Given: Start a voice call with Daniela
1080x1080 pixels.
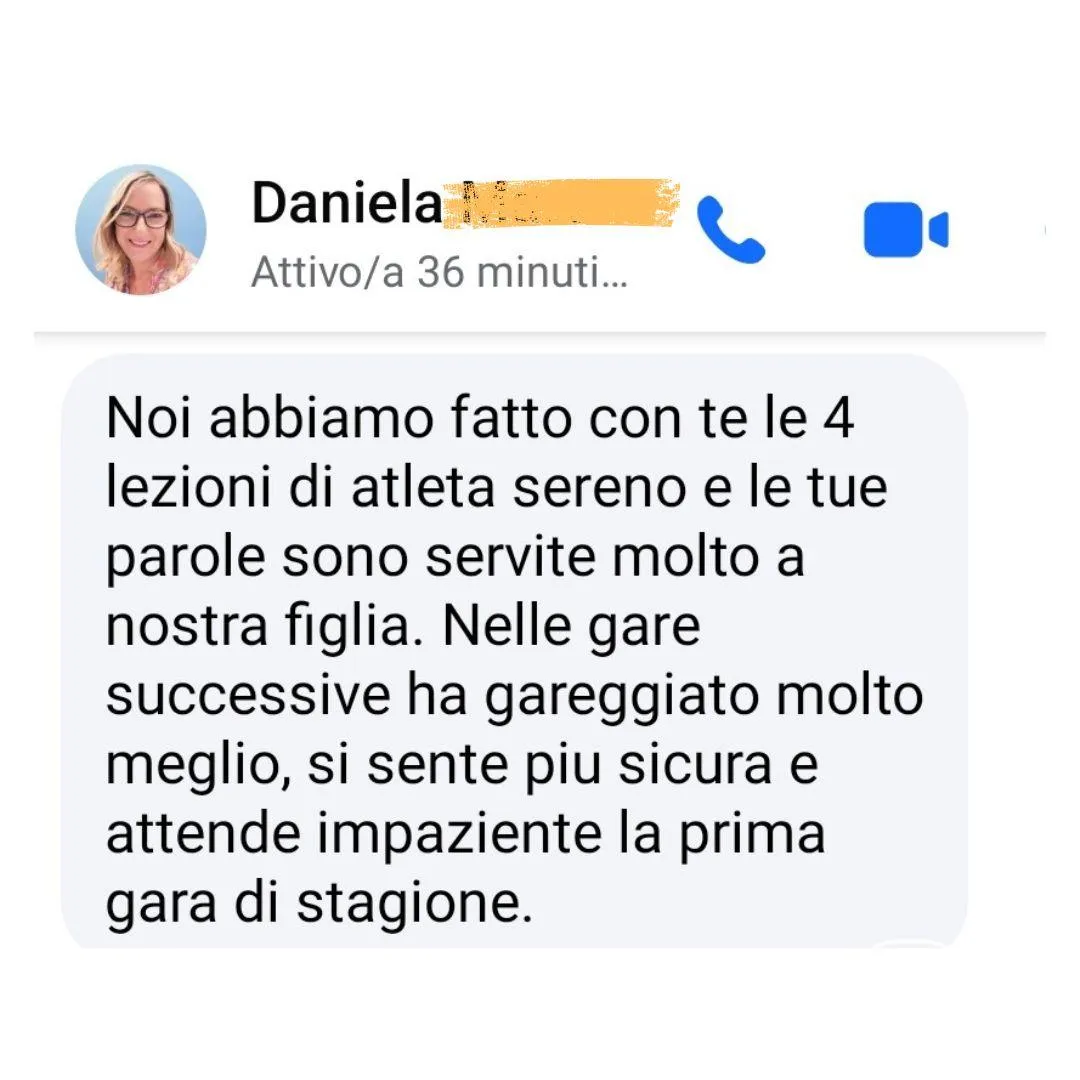Looking at the screenshot, I should click(731, 229).
